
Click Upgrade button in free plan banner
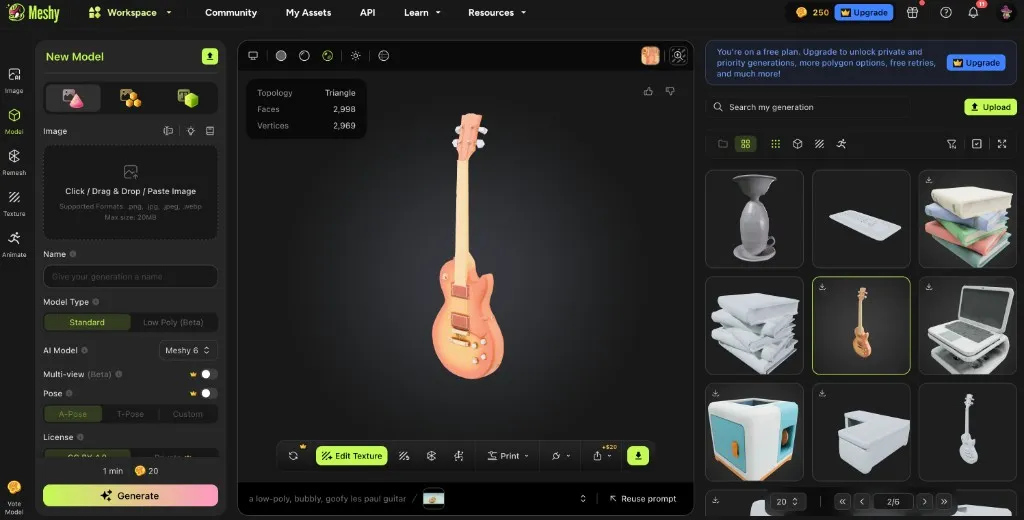976,63
